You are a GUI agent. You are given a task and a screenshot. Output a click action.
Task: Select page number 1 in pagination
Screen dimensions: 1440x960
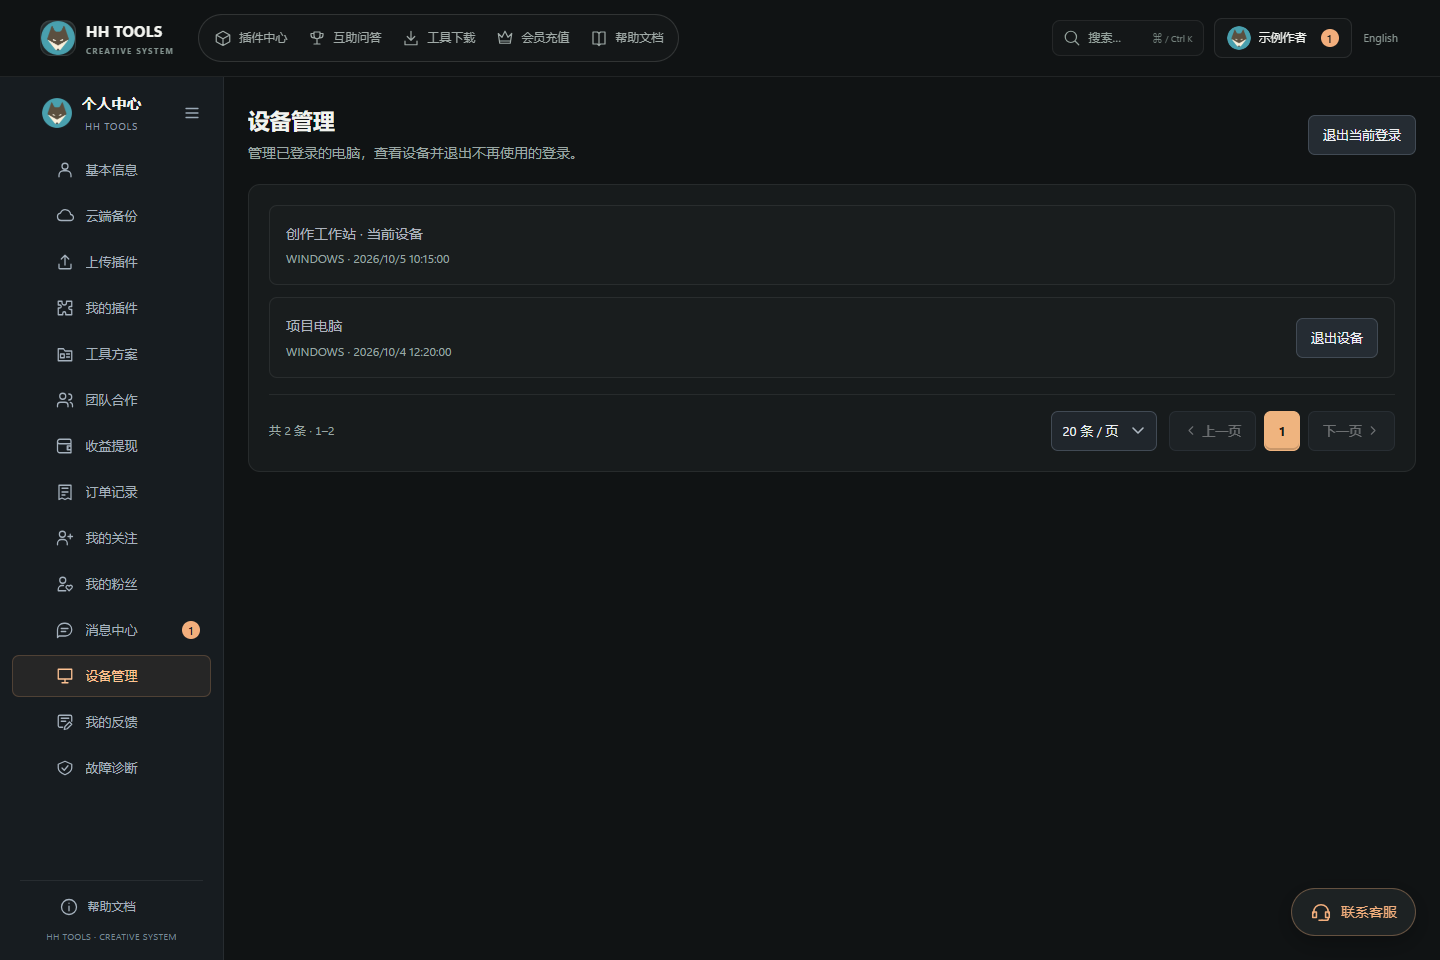1282,431
